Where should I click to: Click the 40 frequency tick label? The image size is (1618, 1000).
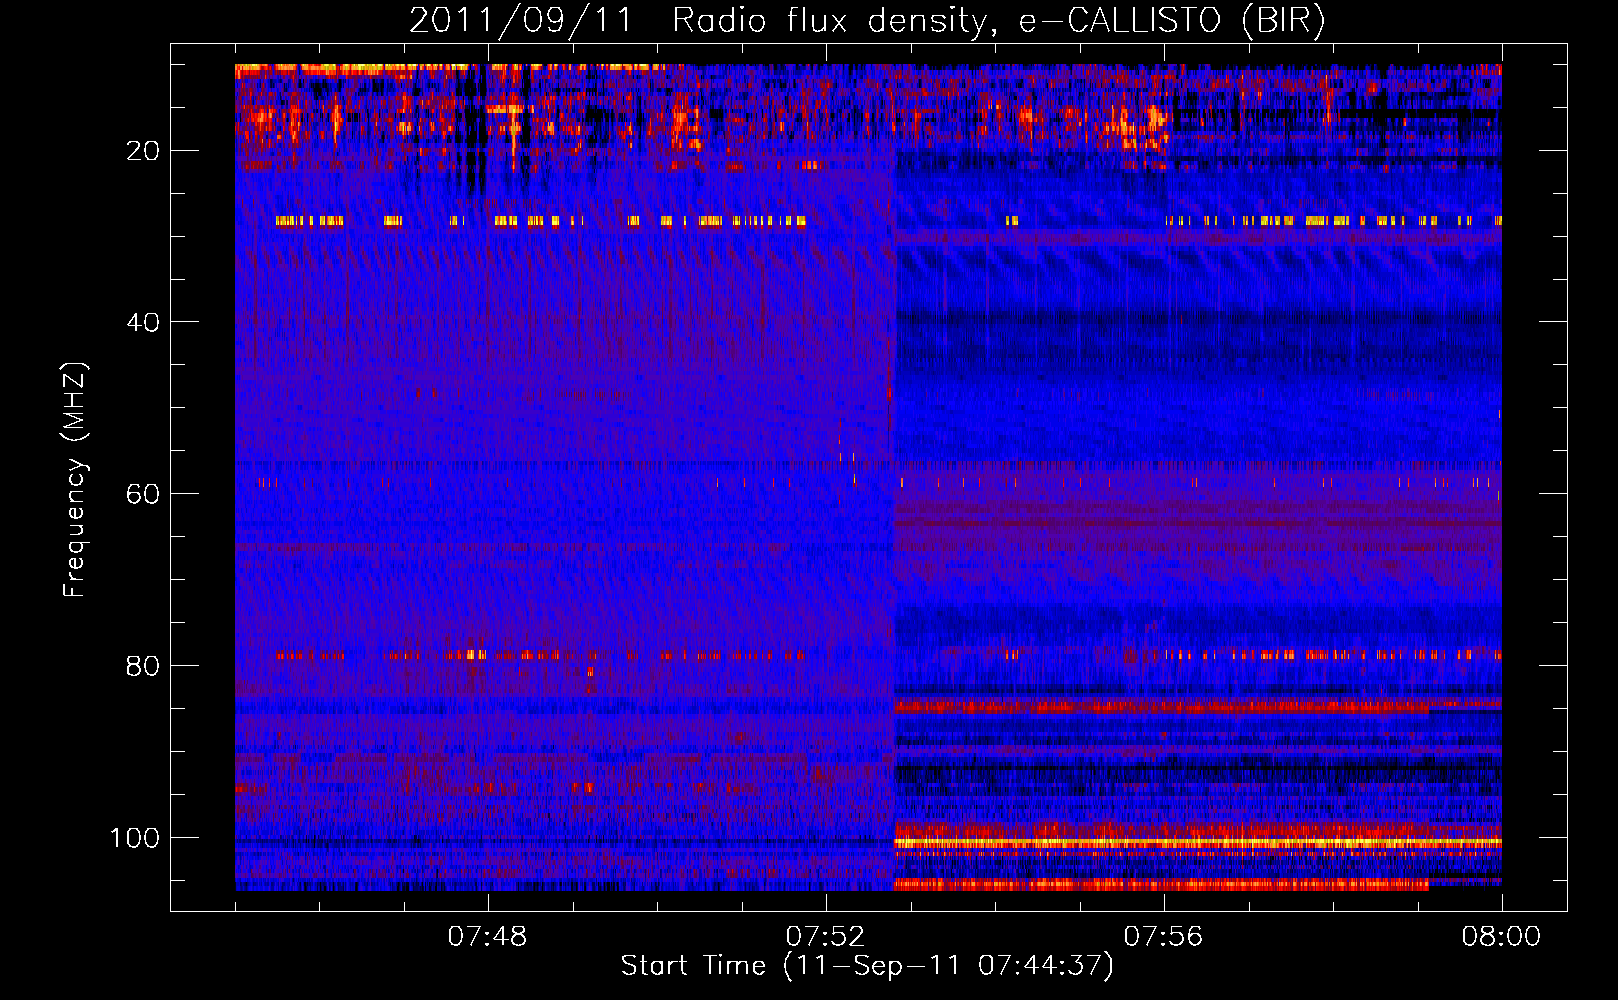coord(143,322)
